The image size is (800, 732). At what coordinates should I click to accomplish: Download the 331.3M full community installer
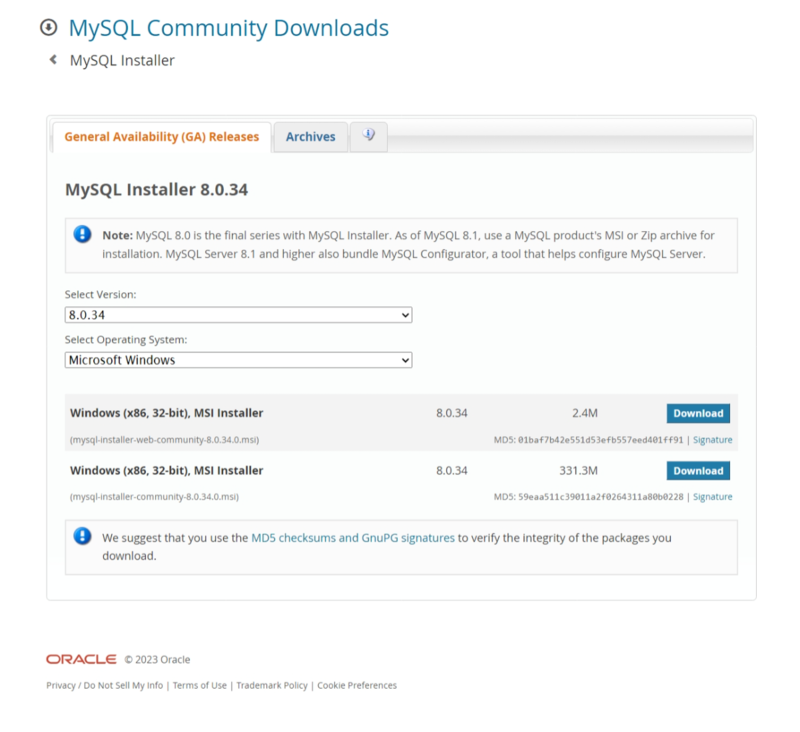point(698,471)
